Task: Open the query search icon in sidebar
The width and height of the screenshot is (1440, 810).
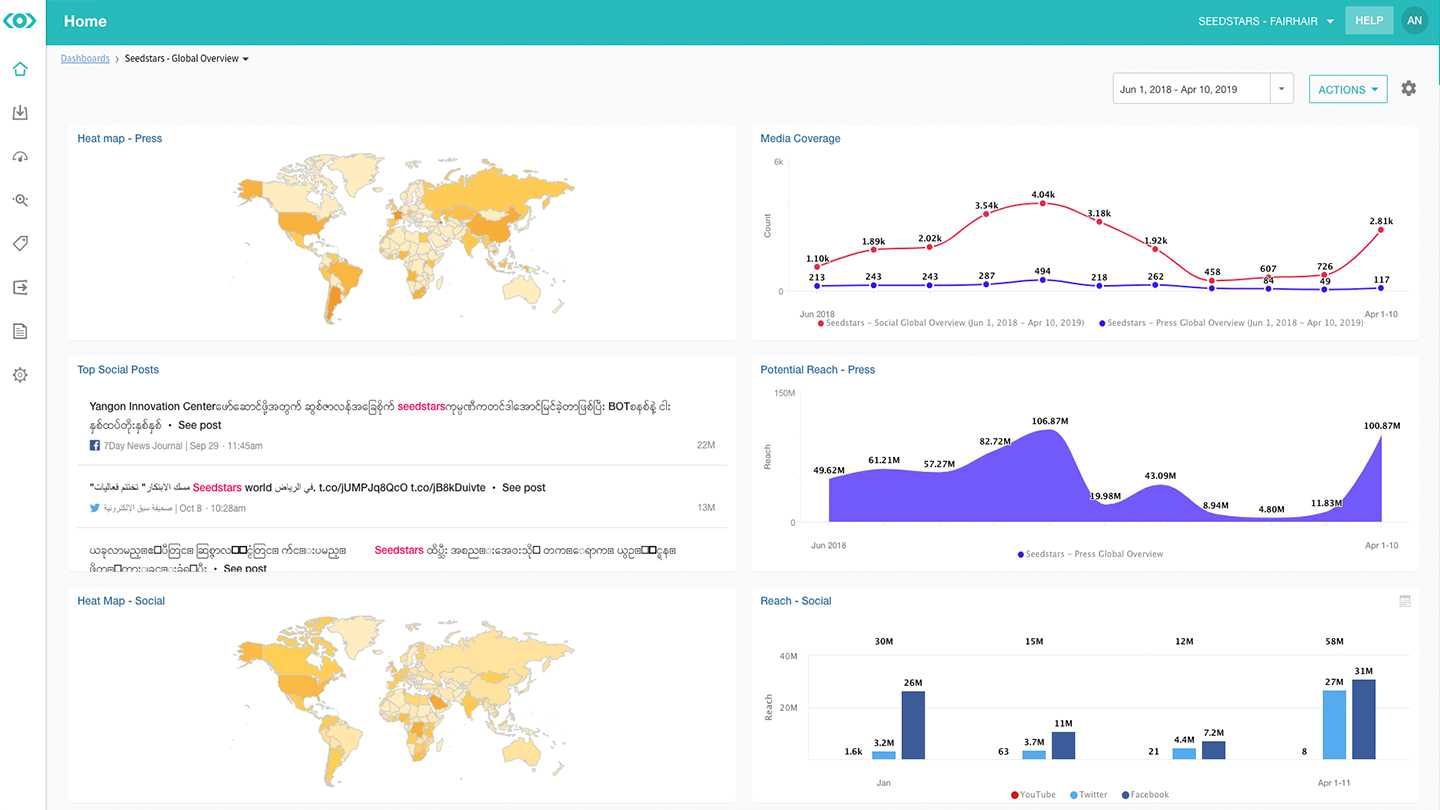Action: click(19, 200)
